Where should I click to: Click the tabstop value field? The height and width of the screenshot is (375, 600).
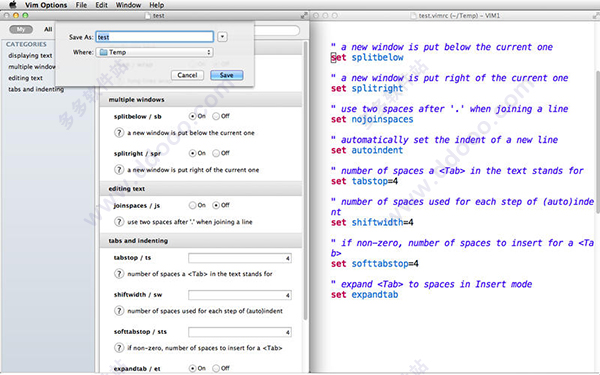coord(240,258)
